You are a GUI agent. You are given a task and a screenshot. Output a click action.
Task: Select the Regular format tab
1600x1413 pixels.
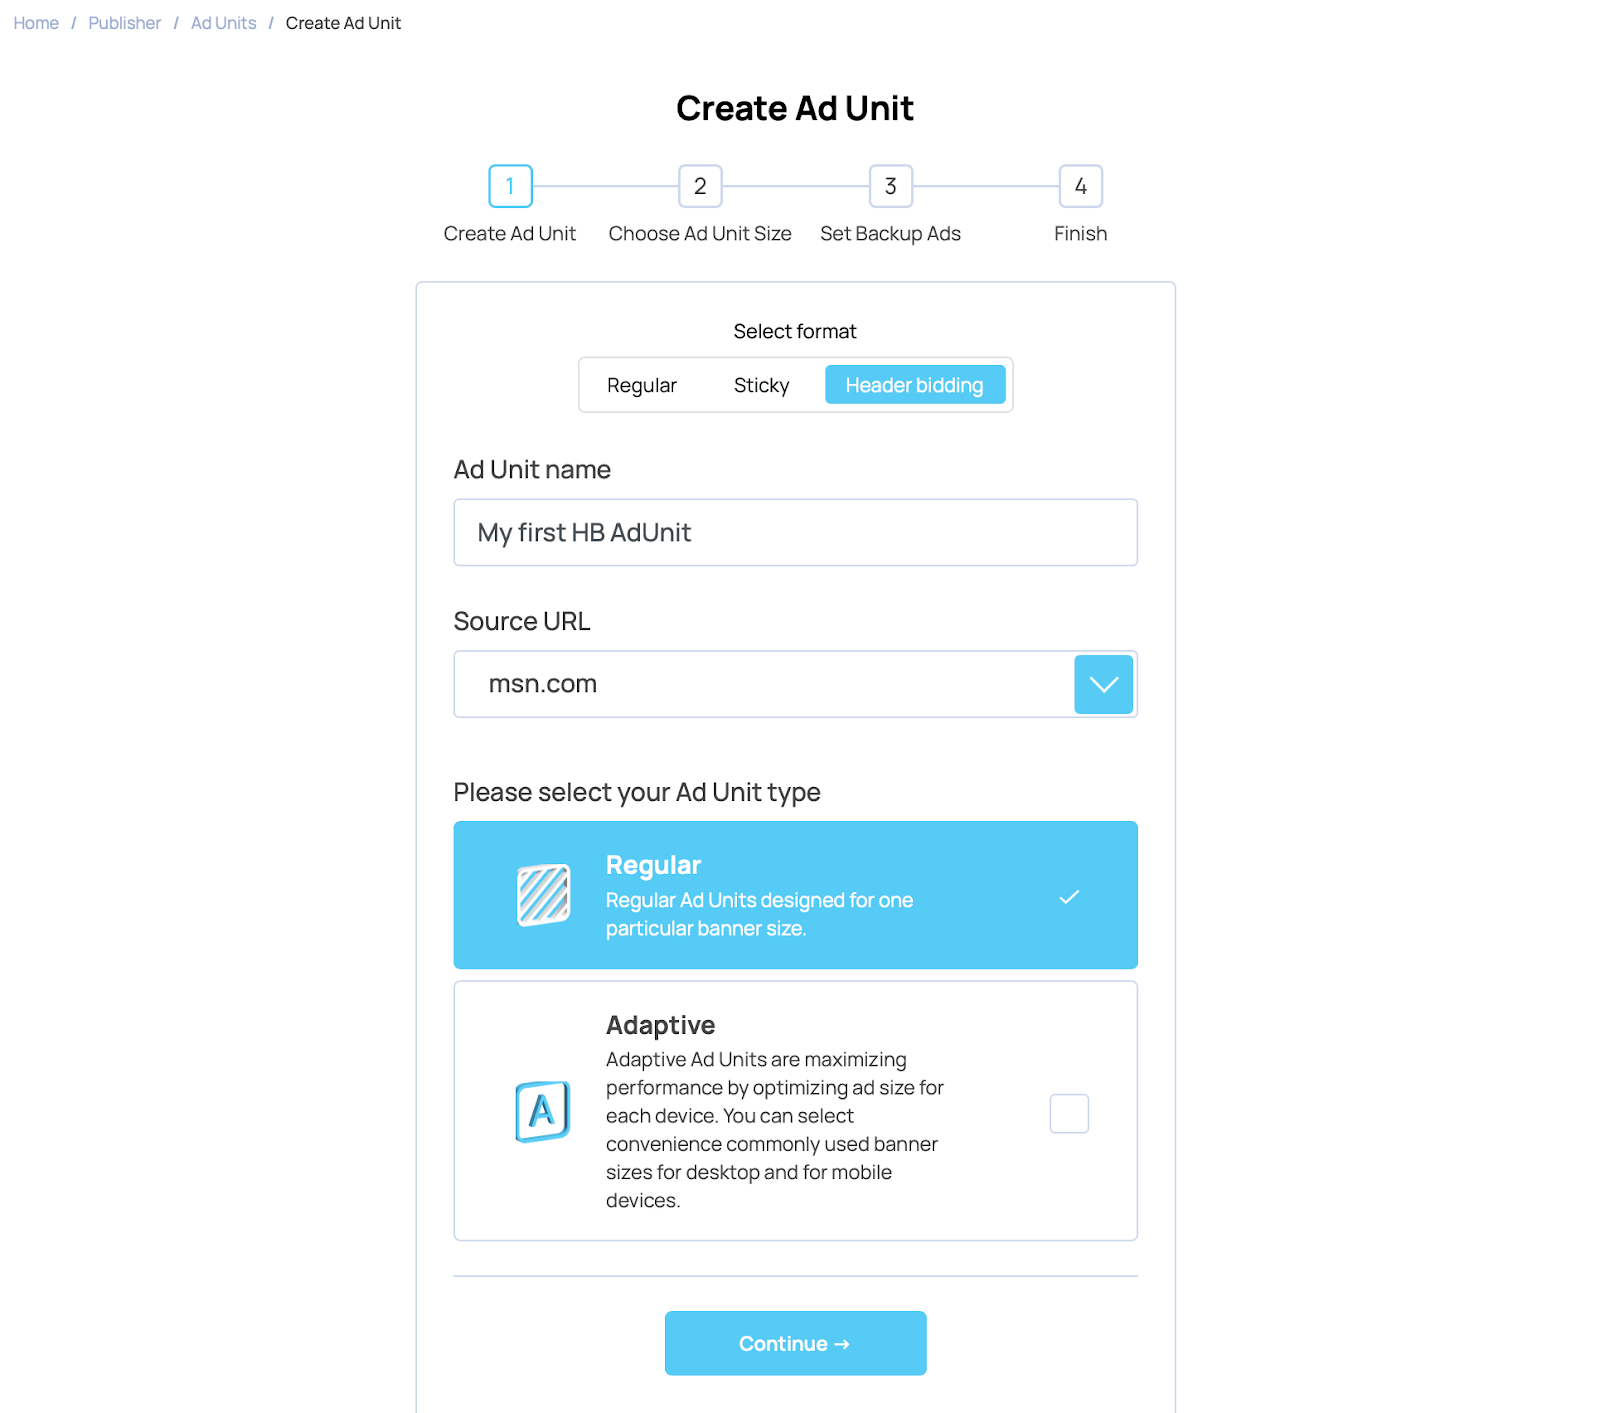(642, 385)
